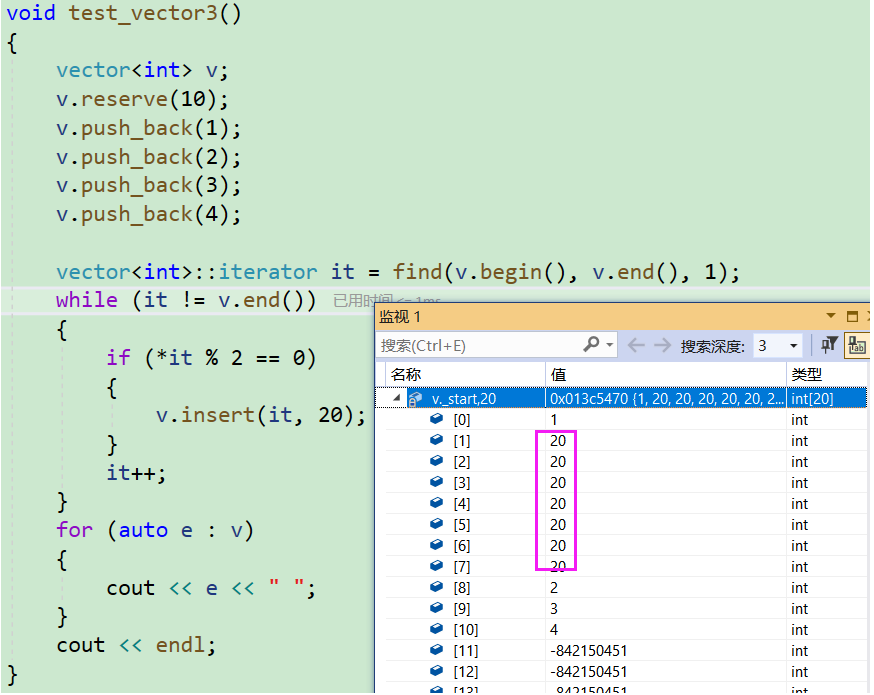Click v.push_back(4) line in code

click(x=148, y=214)
